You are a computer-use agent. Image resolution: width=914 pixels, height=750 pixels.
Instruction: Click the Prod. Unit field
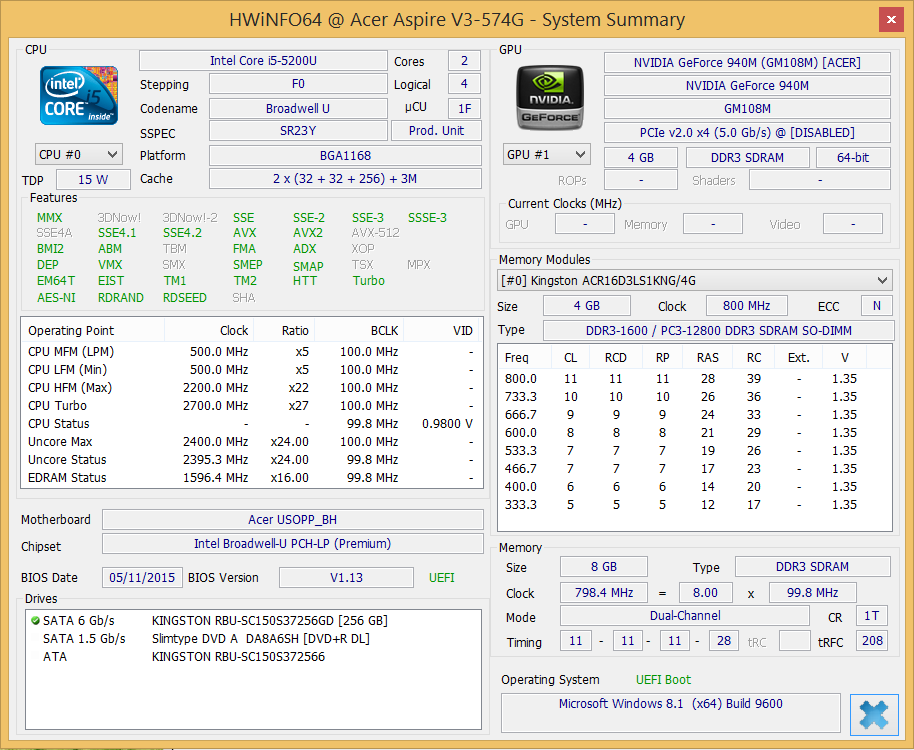click(x=436, y=131)
